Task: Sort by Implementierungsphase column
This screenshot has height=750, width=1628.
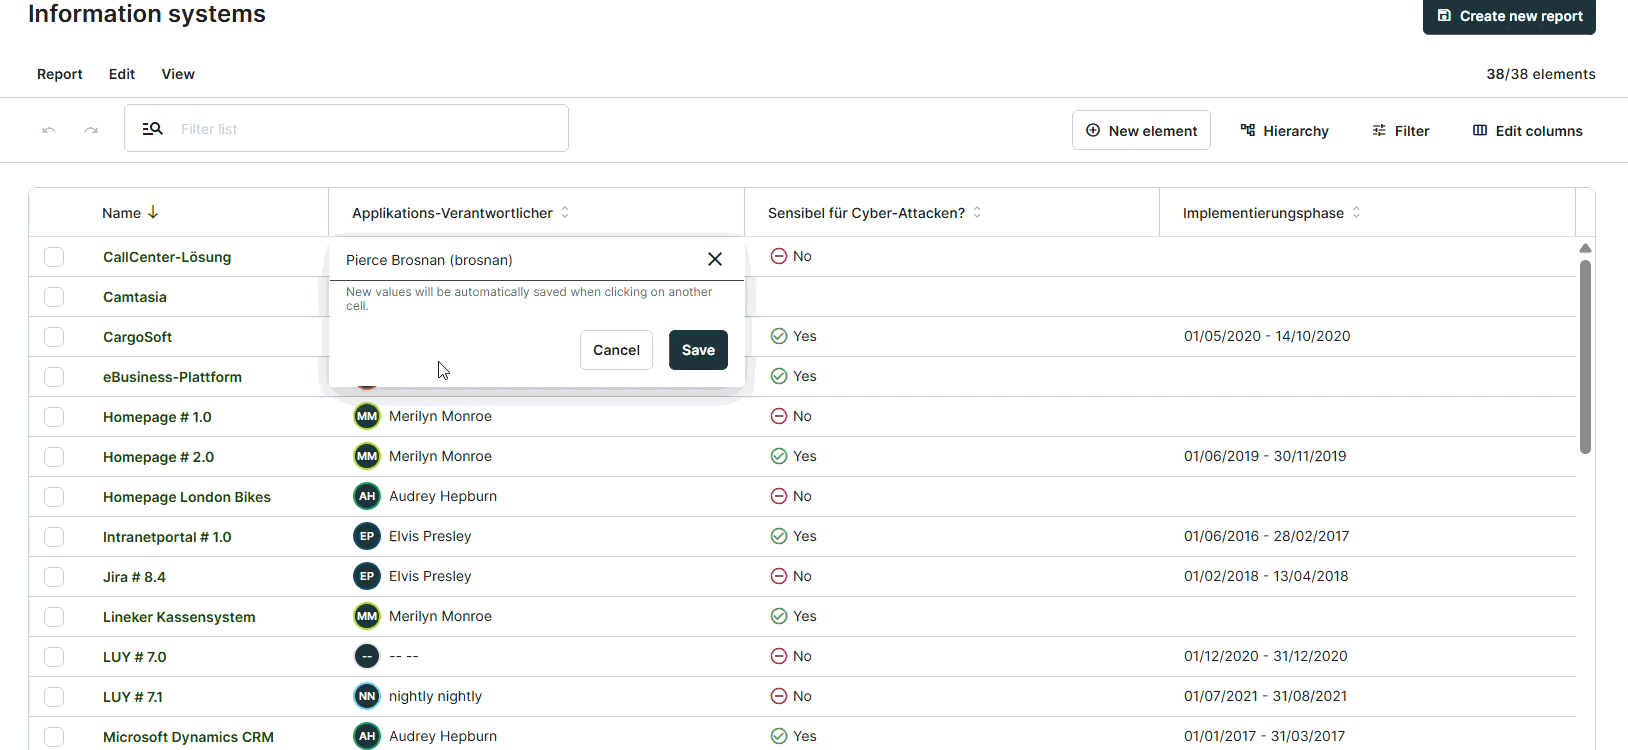Action: coord(1271,213)
